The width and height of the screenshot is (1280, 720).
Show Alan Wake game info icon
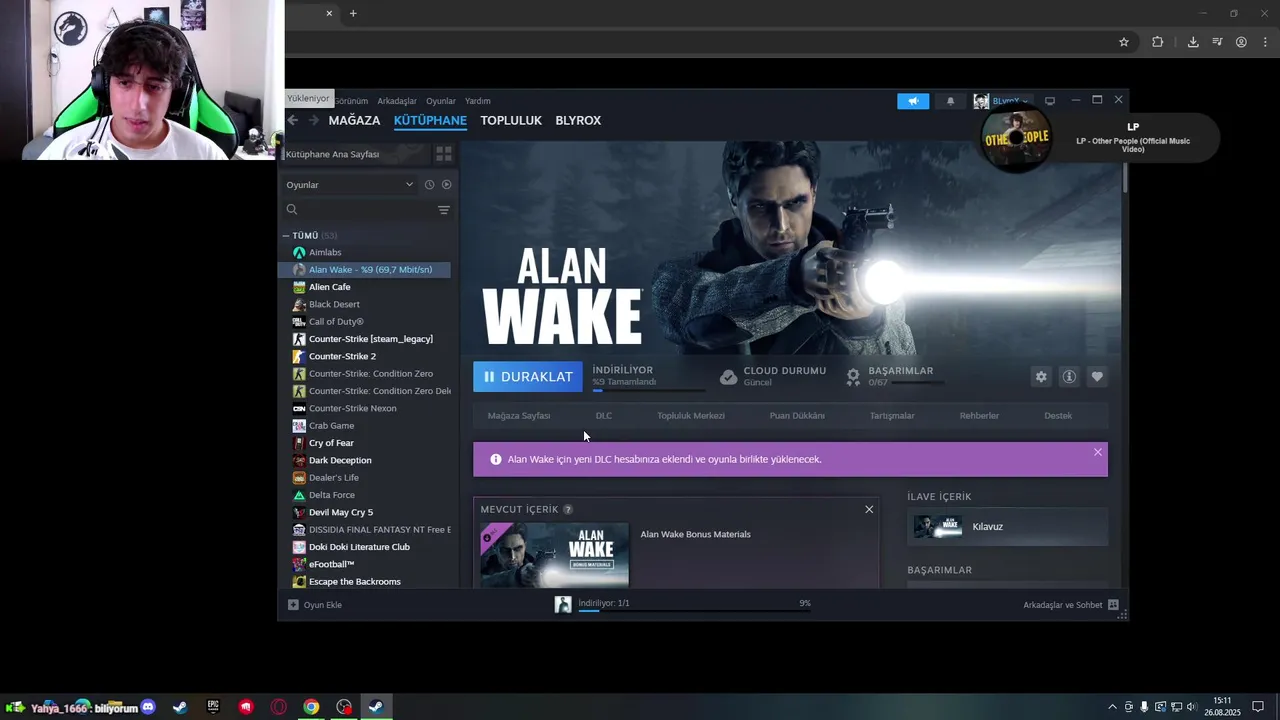[x=1069, y=377]
